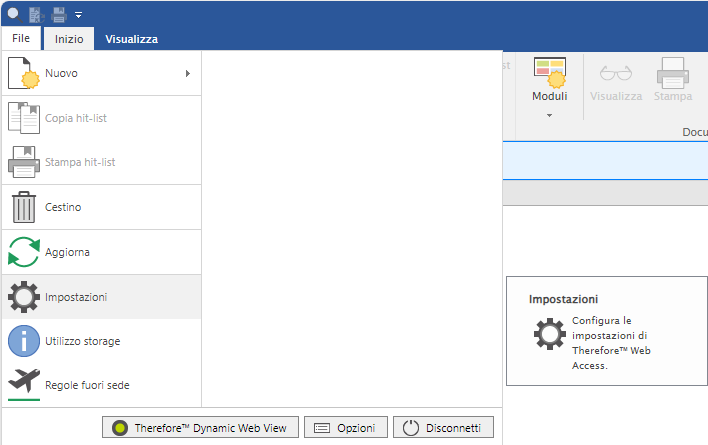Select Stampa hit-list menu entry
The width and height of the screenshot is (708, 445).
click(x=76, y=162)
